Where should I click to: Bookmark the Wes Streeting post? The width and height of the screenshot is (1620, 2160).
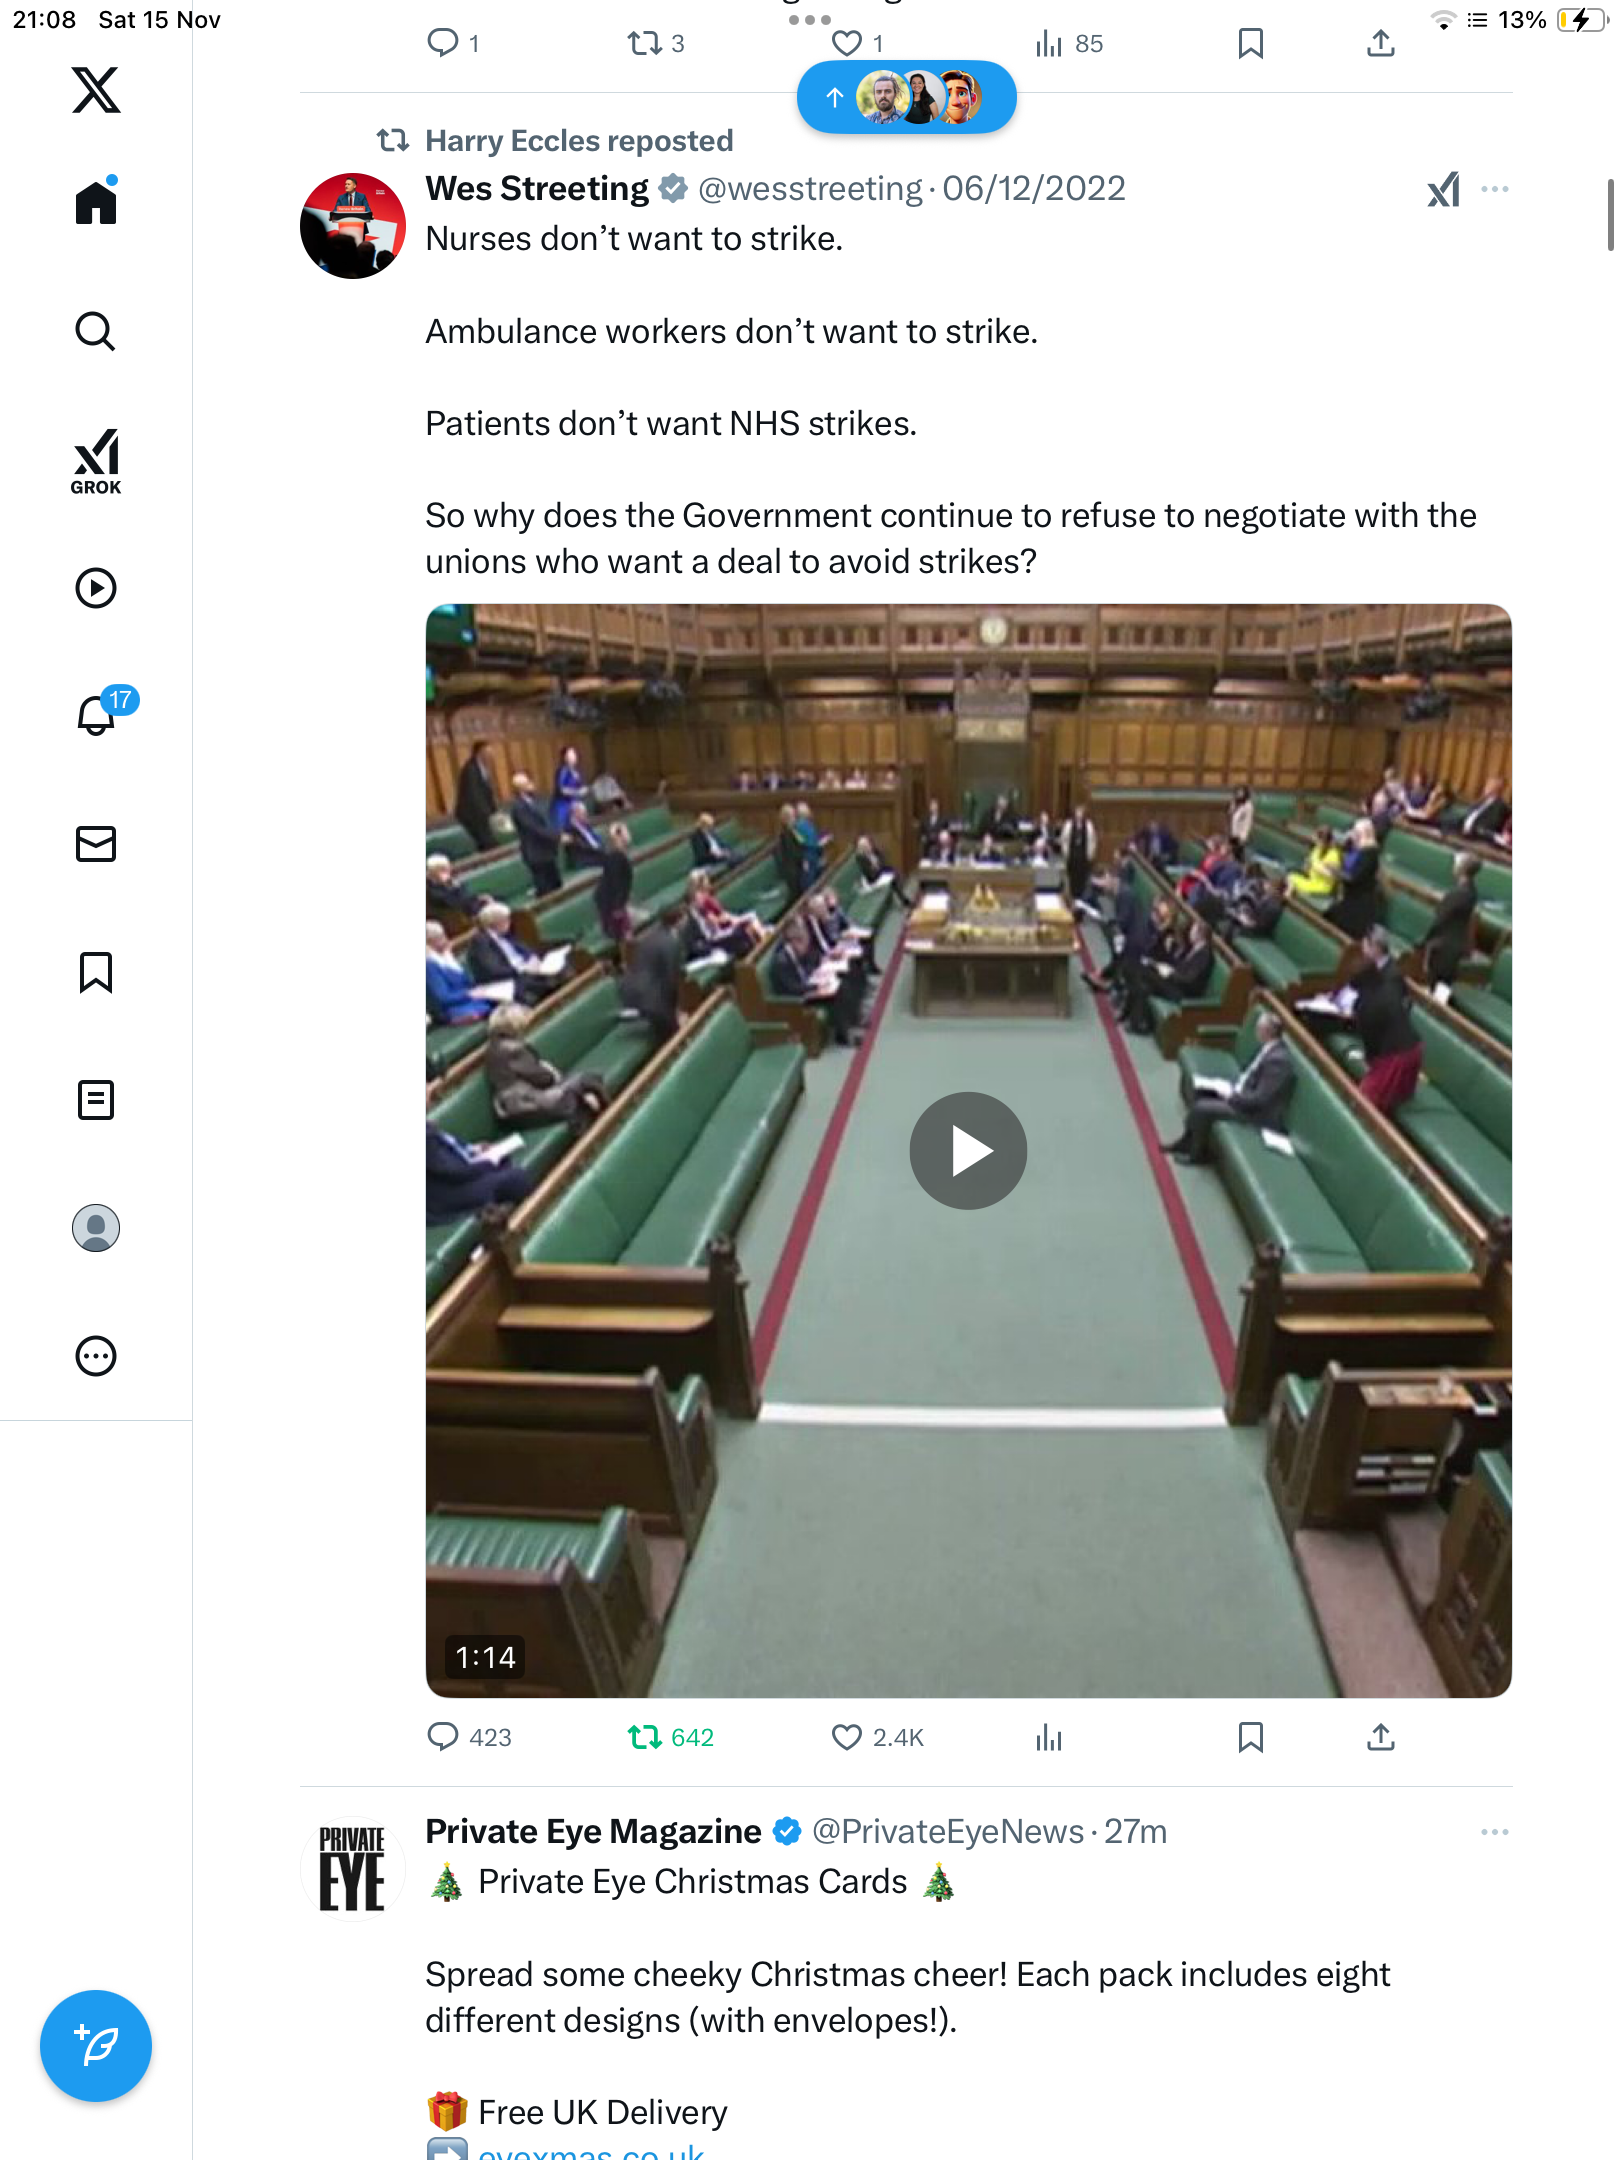tap(1250, 1737)
